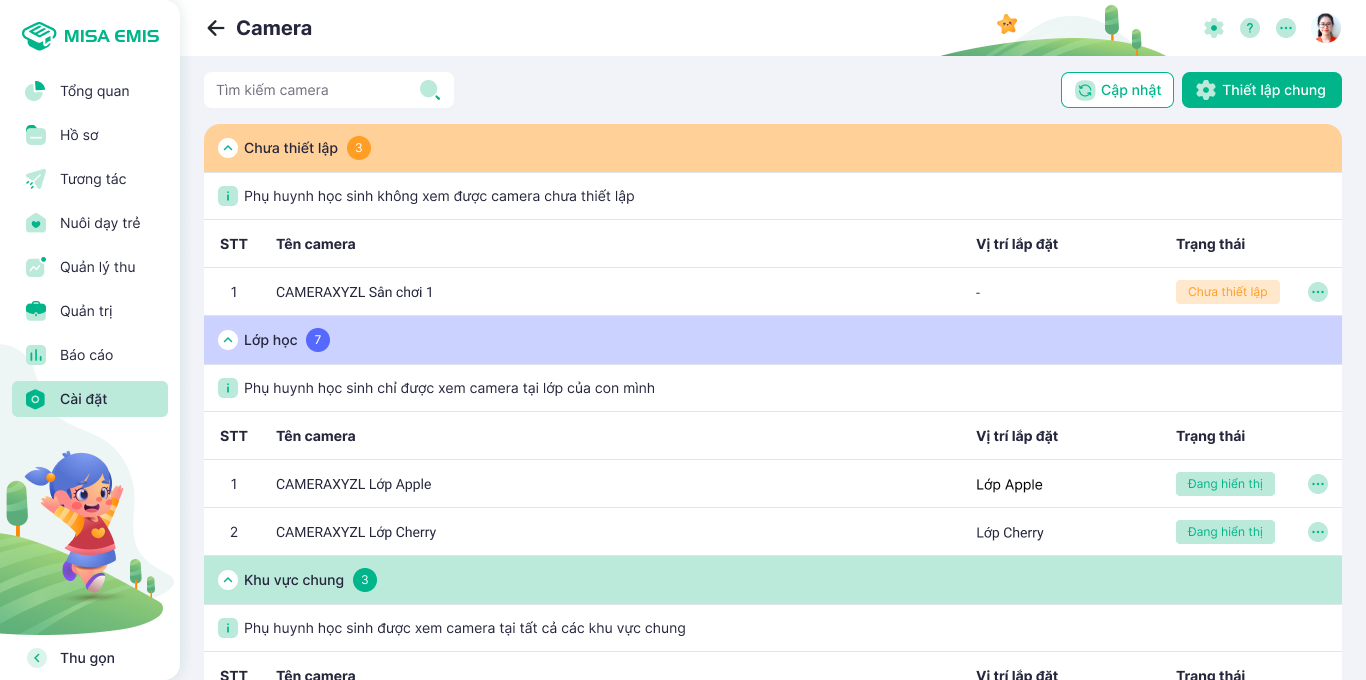This screenshot has height=680, width=1366.
Task: Click the flower-shaped icon in top bar
Action: [1214, 28]
